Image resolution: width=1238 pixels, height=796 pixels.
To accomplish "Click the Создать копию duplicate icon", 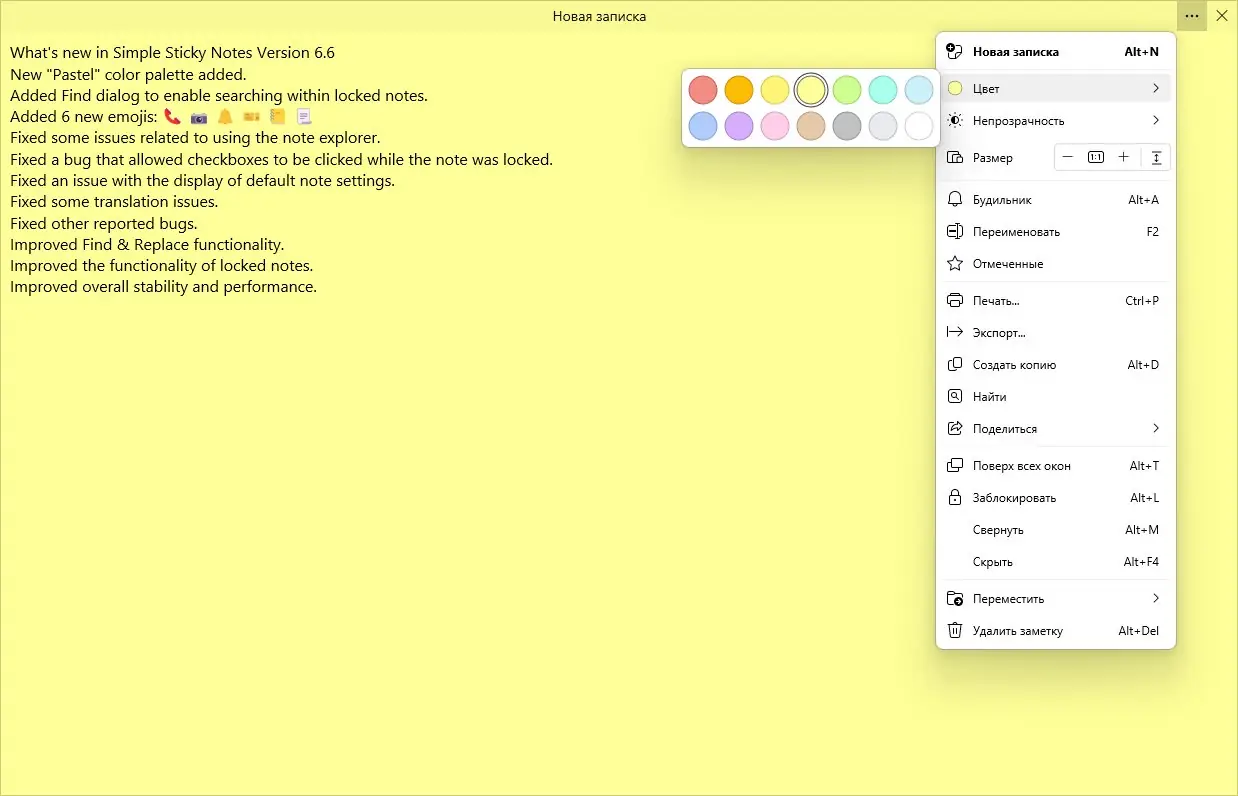I will coord(954,365).
